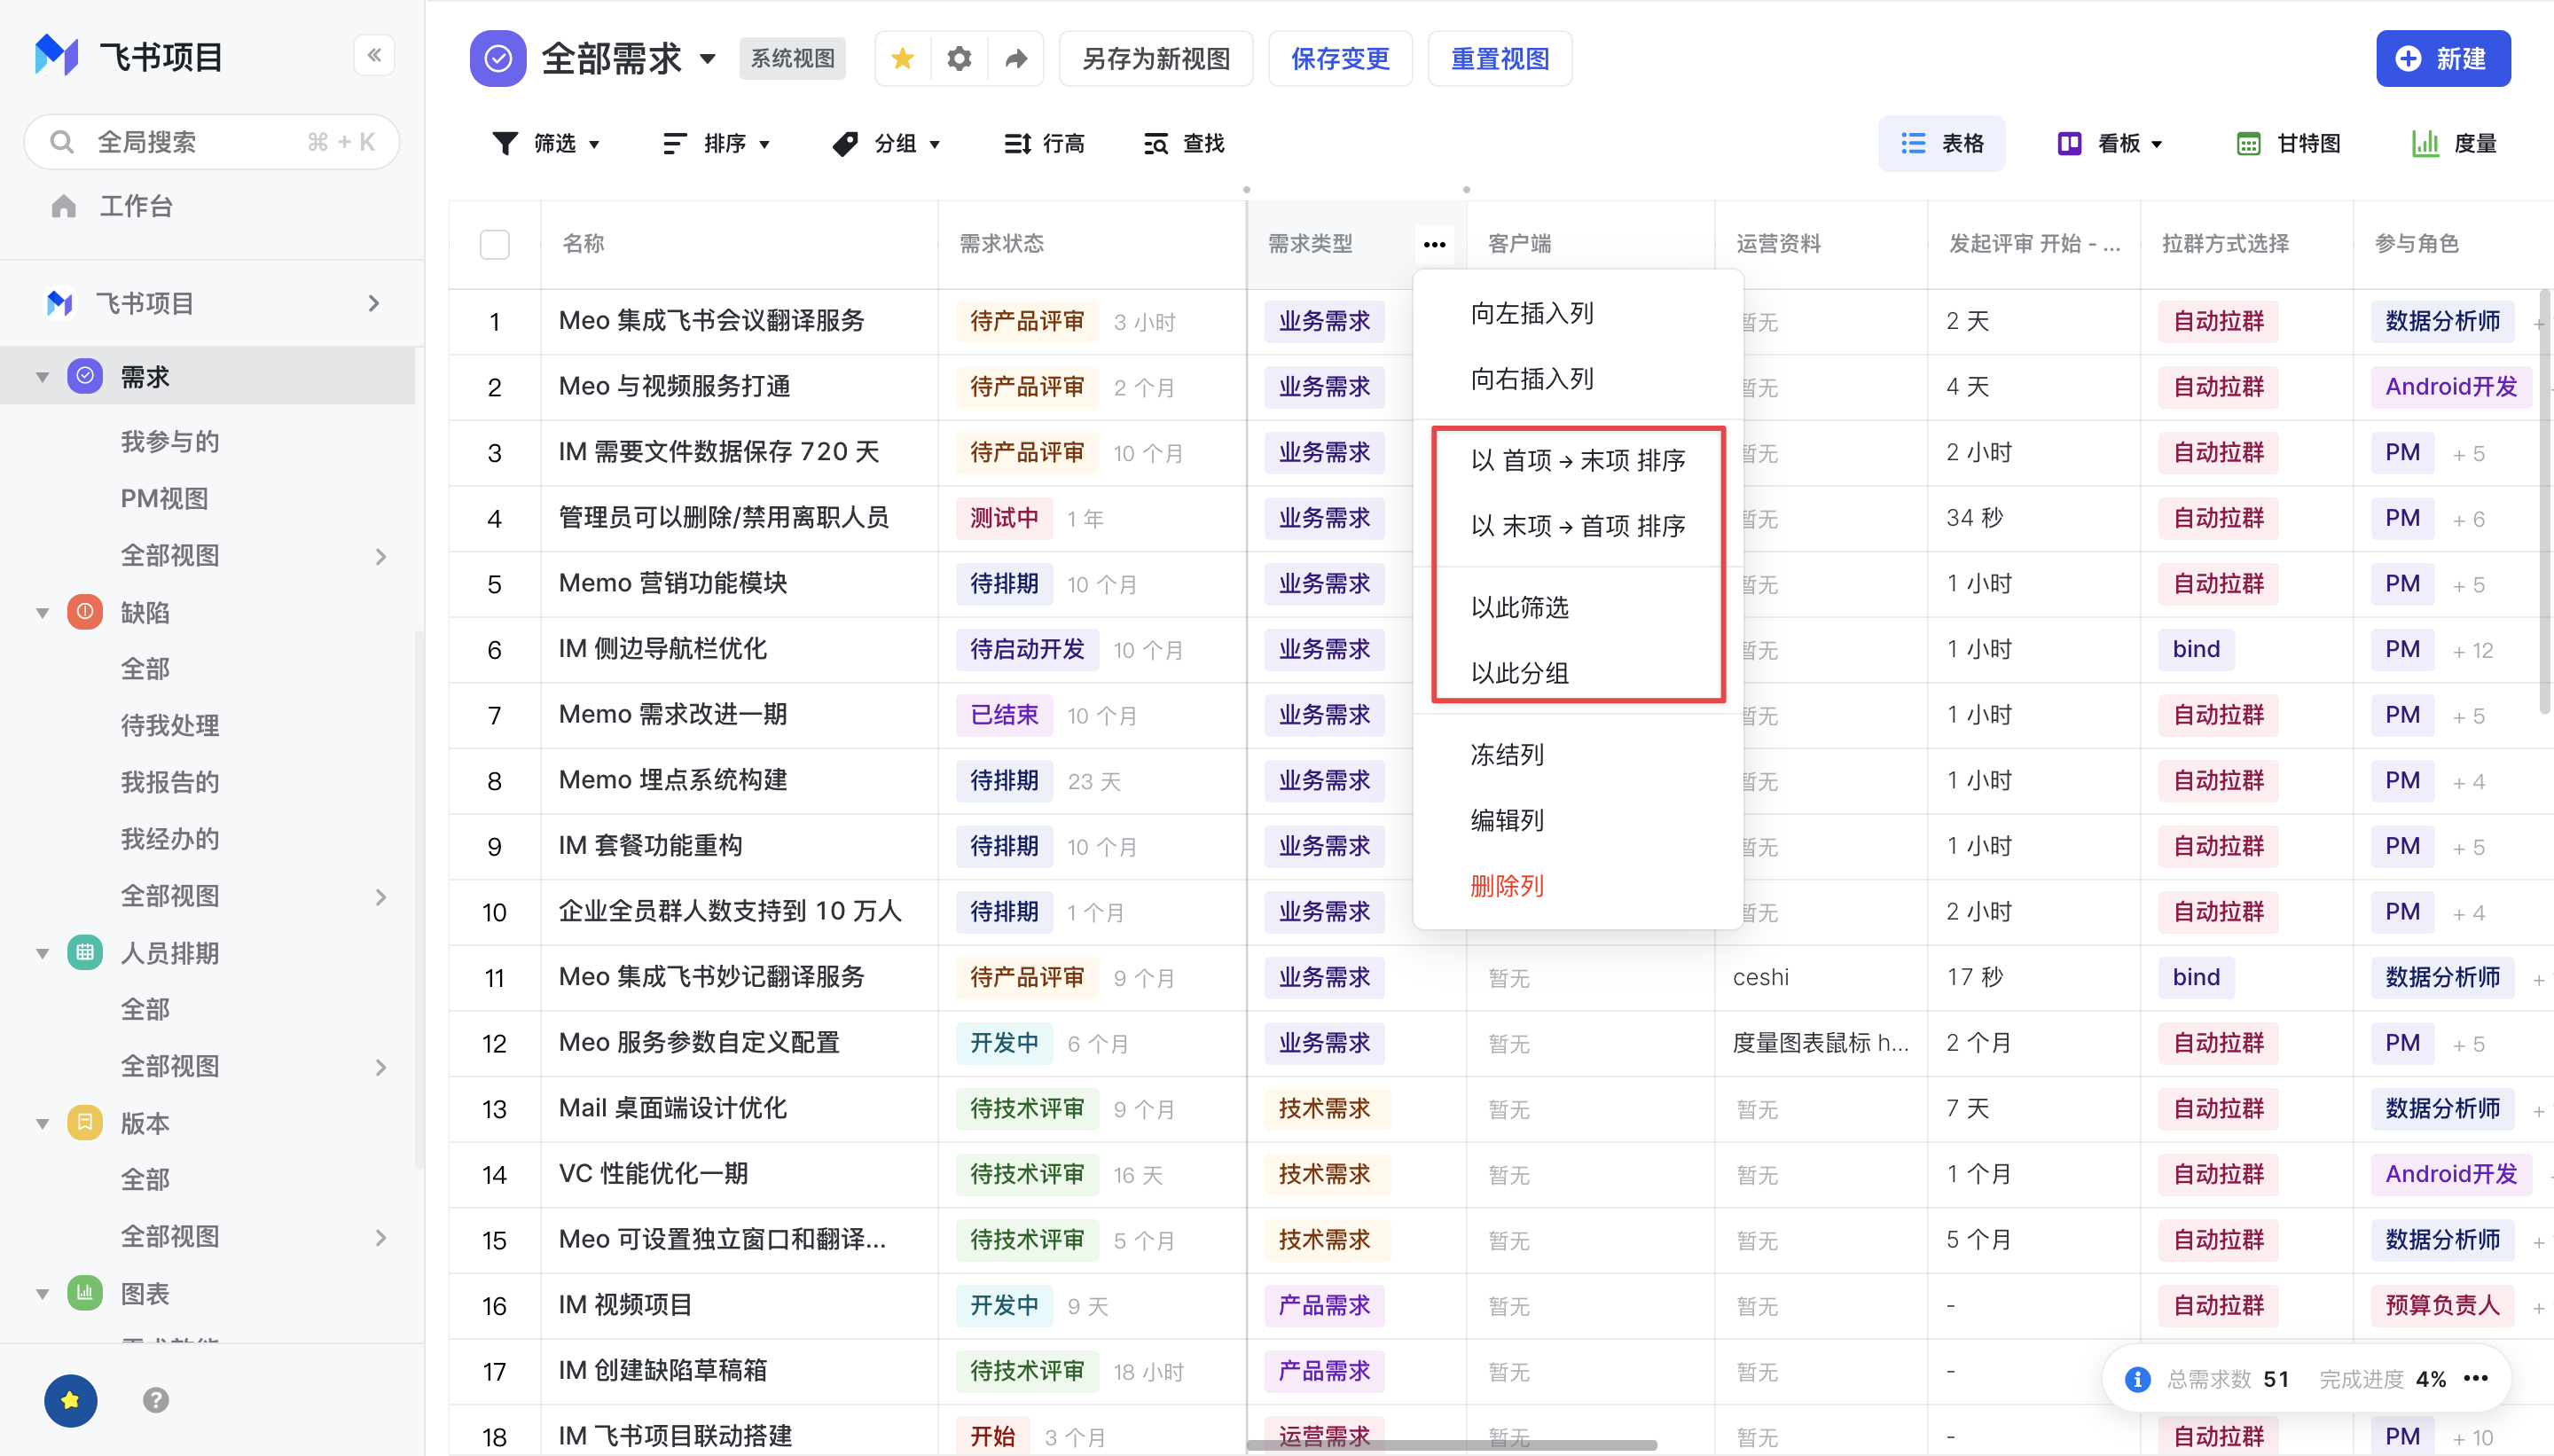Open 我参与的 under 需求
2554x1456 pixels.
[170, 442]
